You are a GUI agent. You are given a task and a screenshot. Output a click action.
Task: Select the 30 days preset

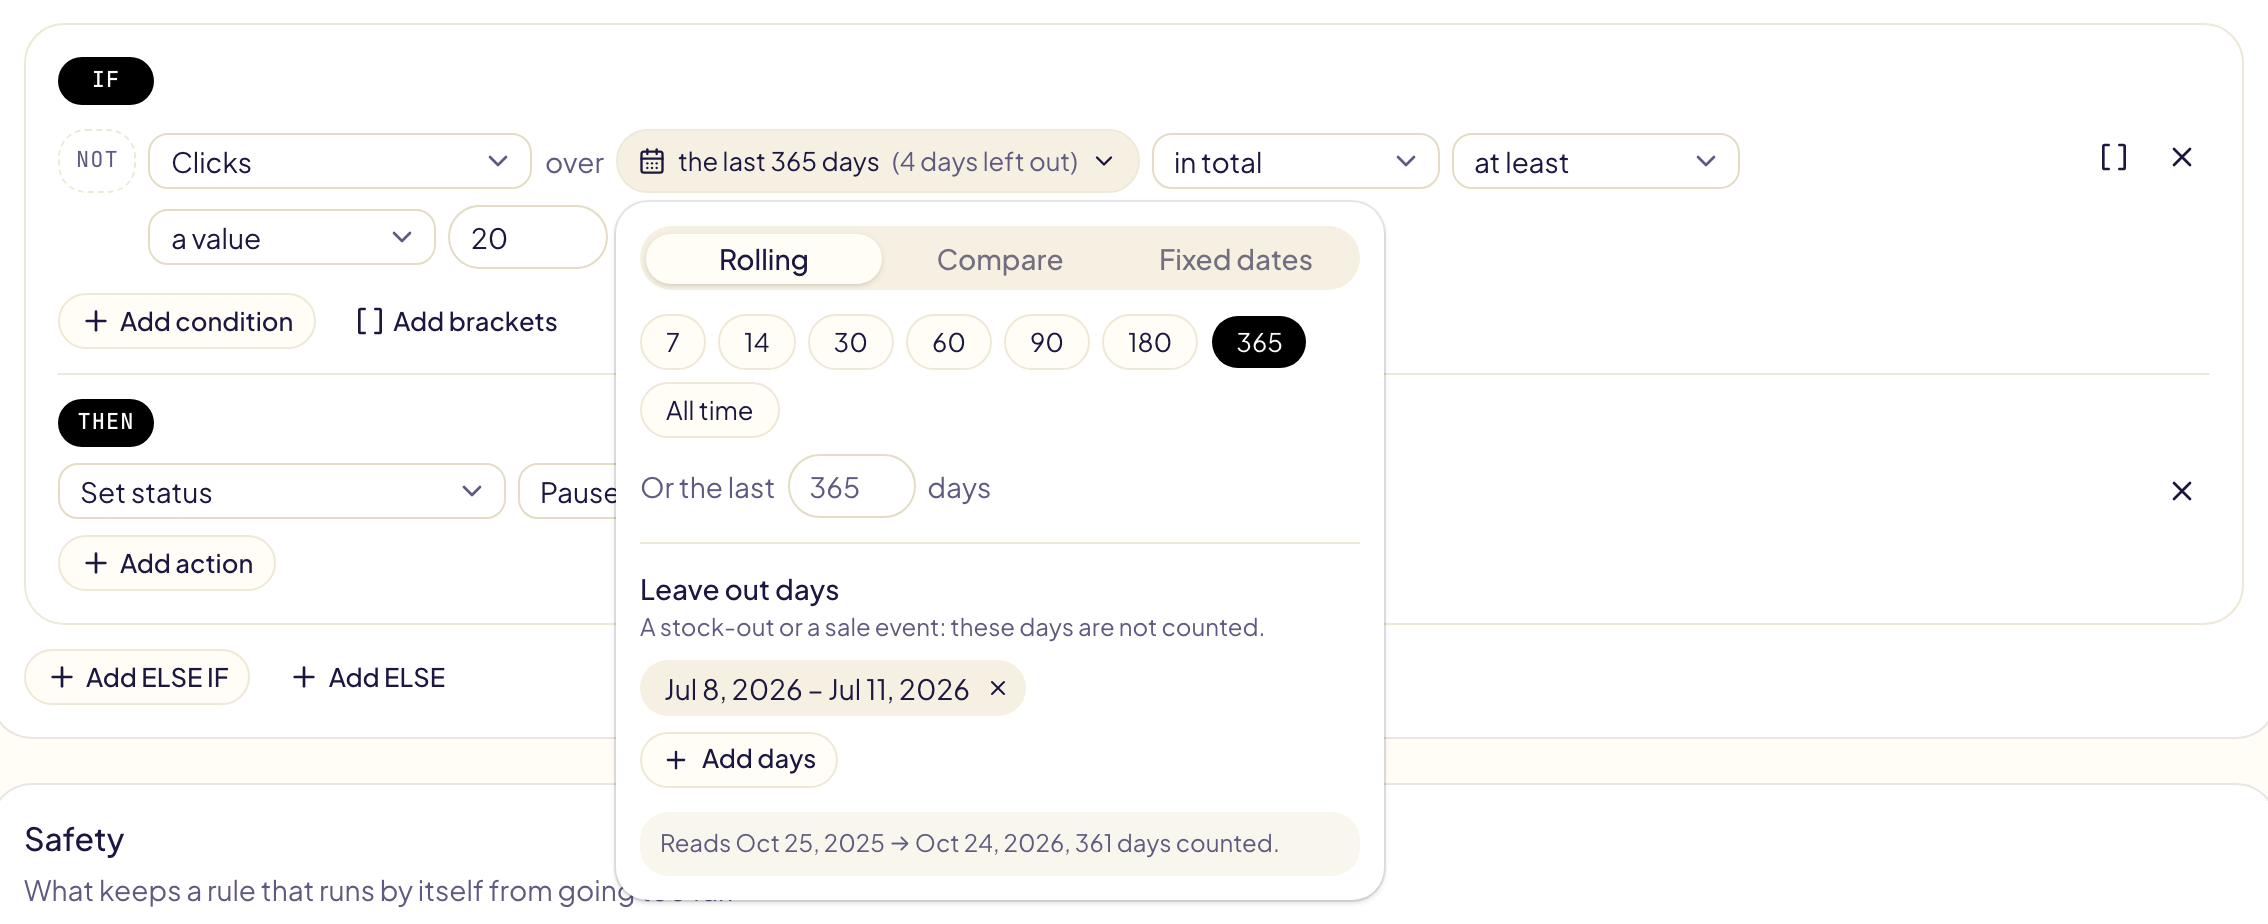click(x=851, y=342)
